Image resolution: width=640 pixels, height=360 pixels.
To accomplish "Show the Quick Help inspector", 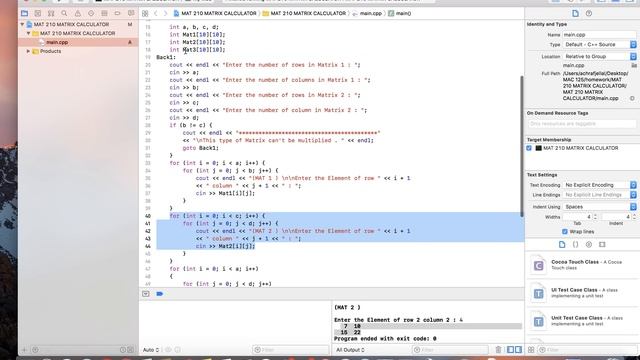I will 589,13.
